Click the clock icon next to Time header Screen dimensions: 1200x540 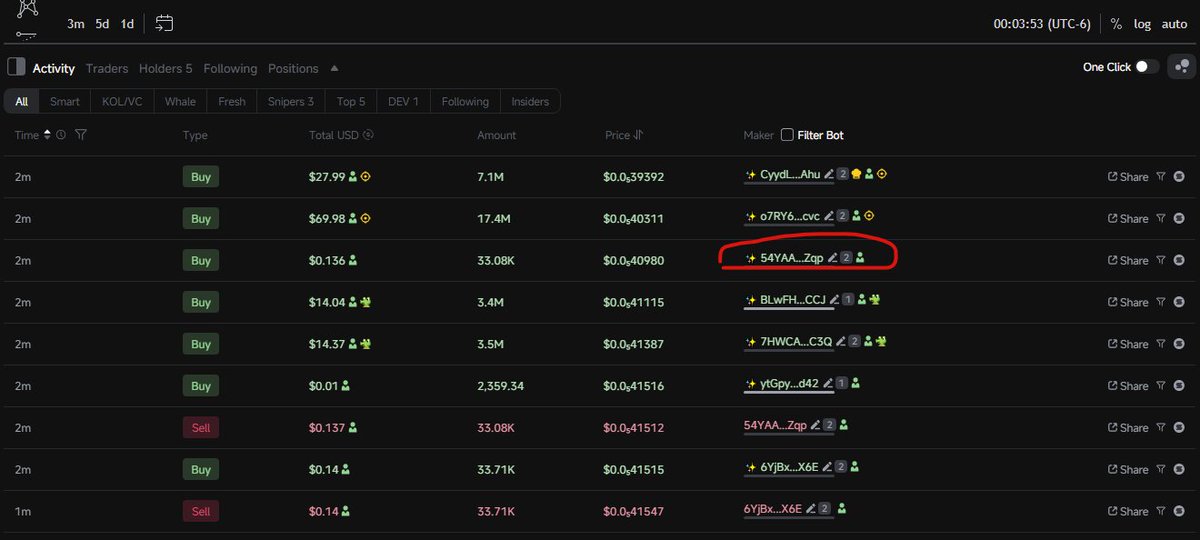(x=61, y=135)
